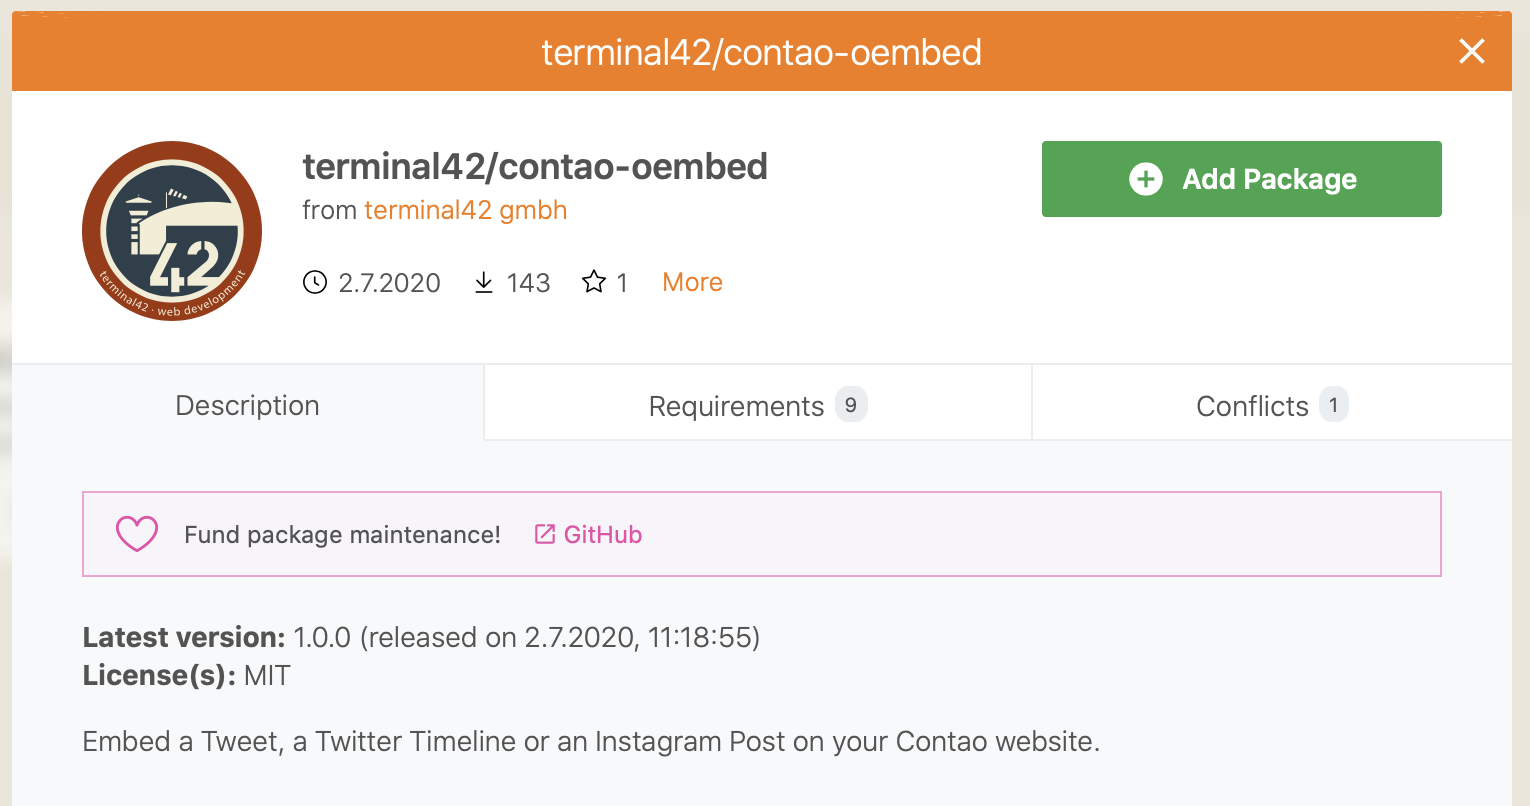The image size is (1530, 806).
Task: Click the Conflicts count badge 1
Action: pos(1334,405)
